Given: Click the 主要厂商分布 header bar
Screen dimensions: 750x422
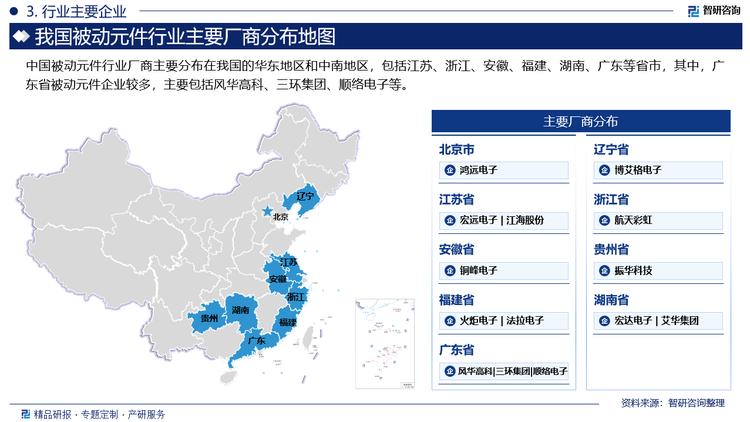Looking at the screenshot, I should coord(581,122).
